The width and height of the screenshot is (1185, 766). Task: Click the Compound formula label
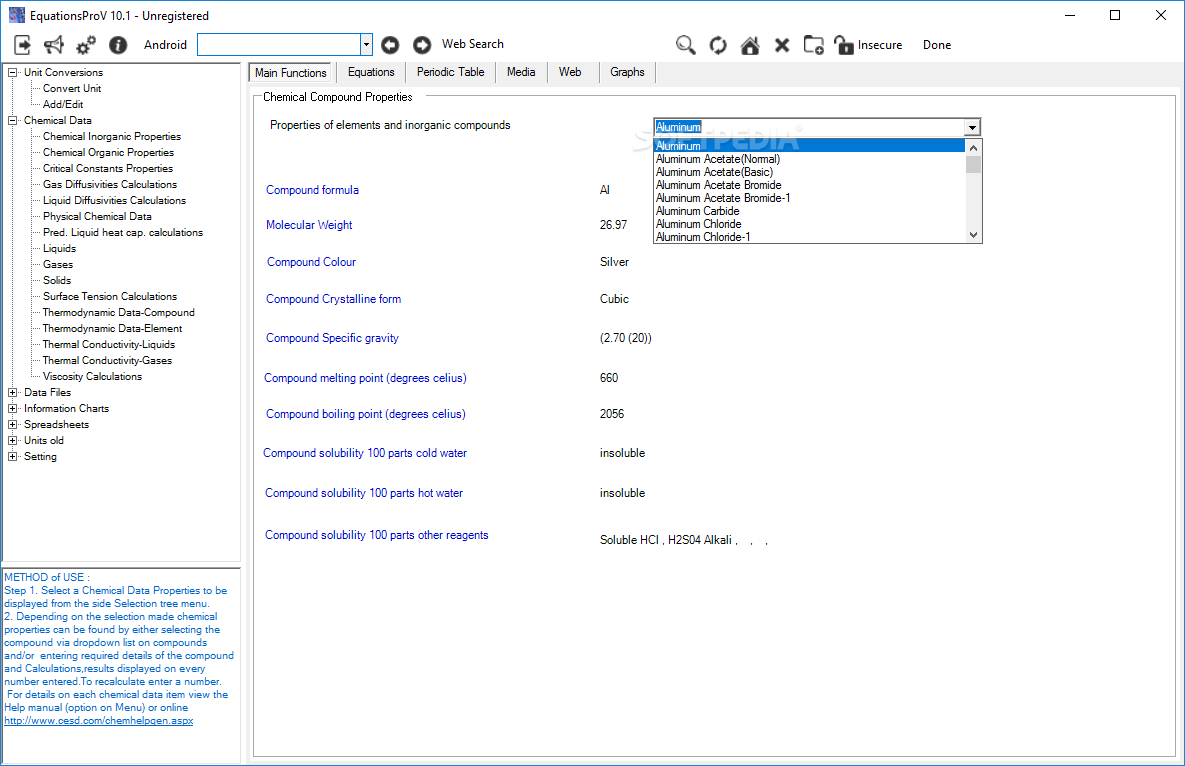(312, 190)
